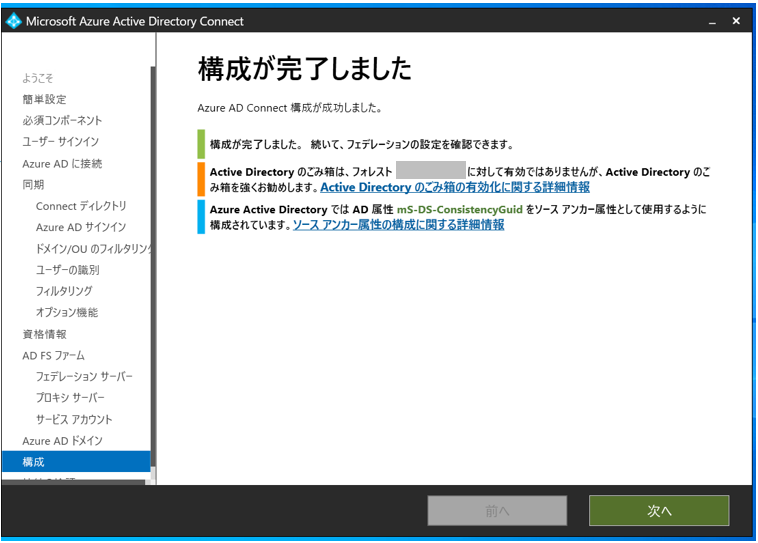Select Azure AD サインイン sub-step
Viewport: 758px width, 543px height.
tap(81, 227)
